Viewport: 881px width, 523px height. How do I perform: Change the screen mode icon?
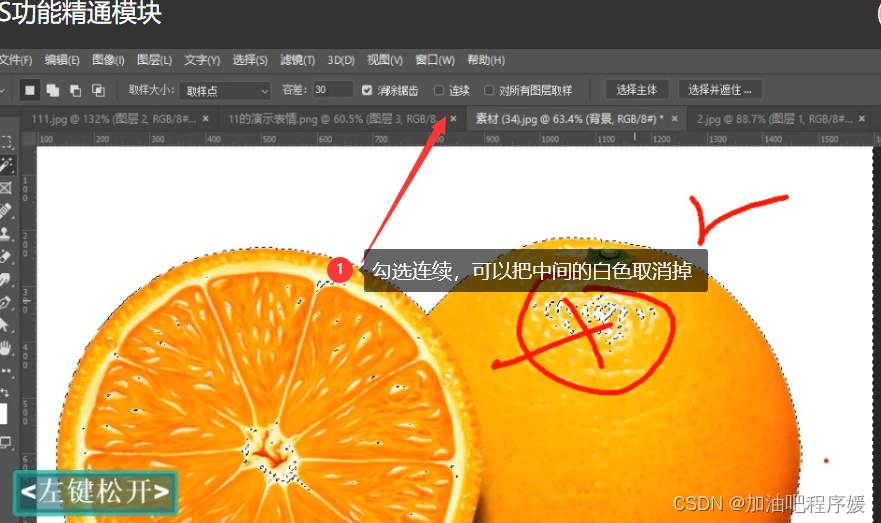6,443
